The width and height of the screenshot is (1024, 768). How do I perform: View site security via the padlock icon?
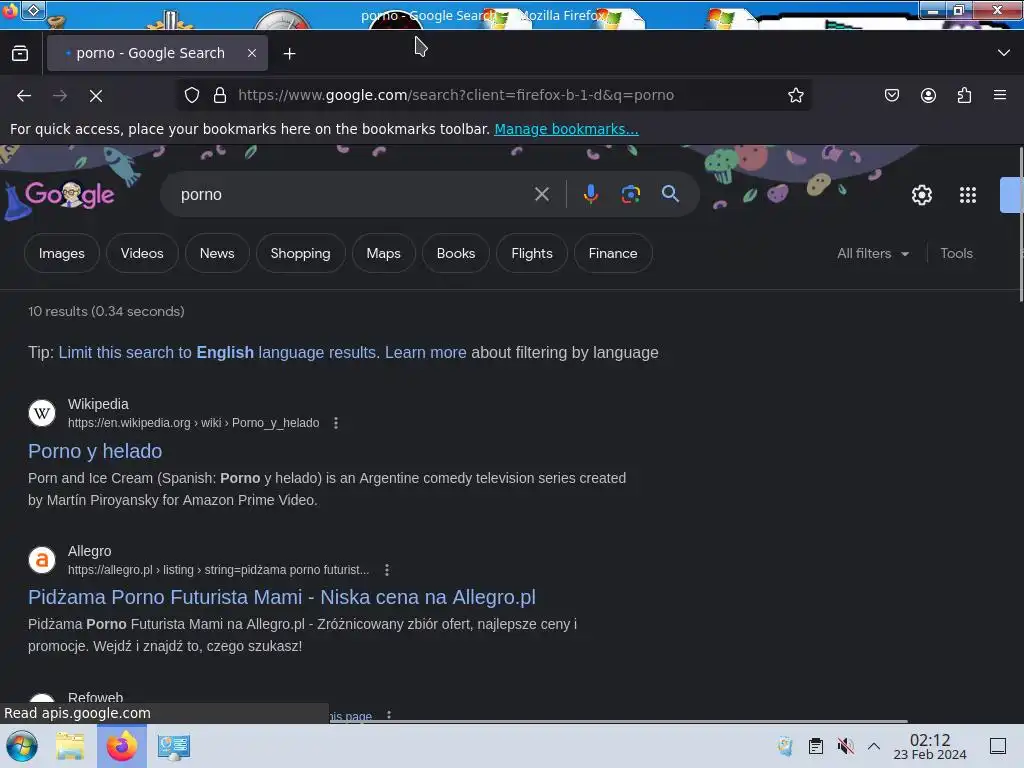tap(220, 95)
